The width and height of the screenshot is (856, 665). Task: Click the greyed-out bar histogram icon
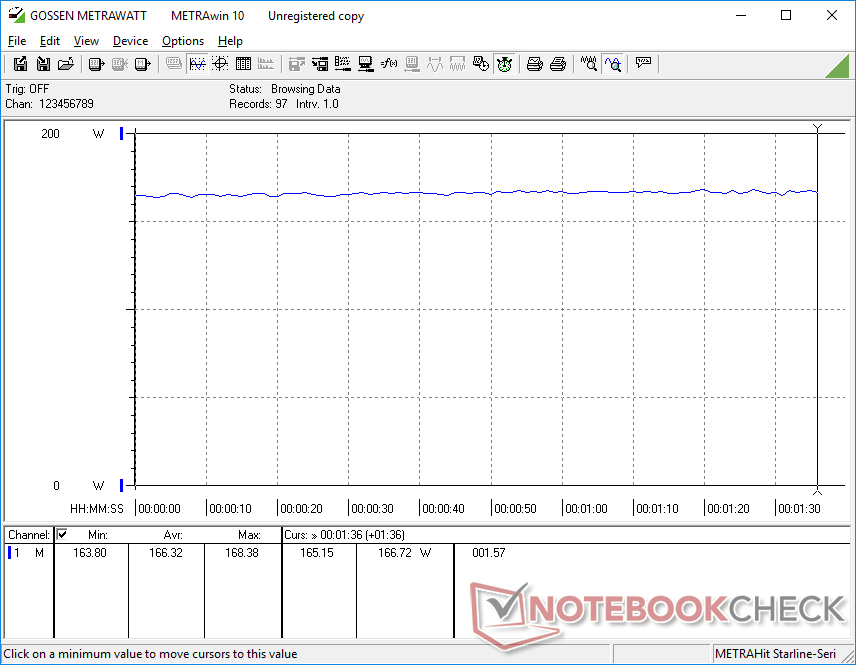266,64
